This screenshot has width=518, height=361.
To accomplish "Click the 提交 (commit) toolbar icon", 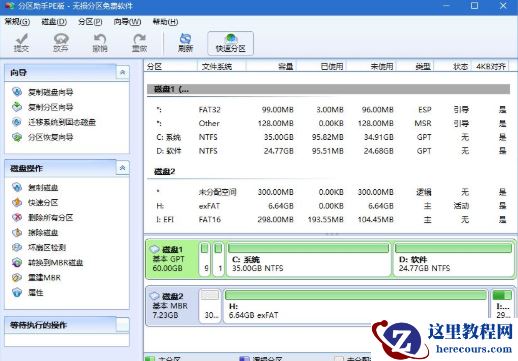I will point(21,43).
